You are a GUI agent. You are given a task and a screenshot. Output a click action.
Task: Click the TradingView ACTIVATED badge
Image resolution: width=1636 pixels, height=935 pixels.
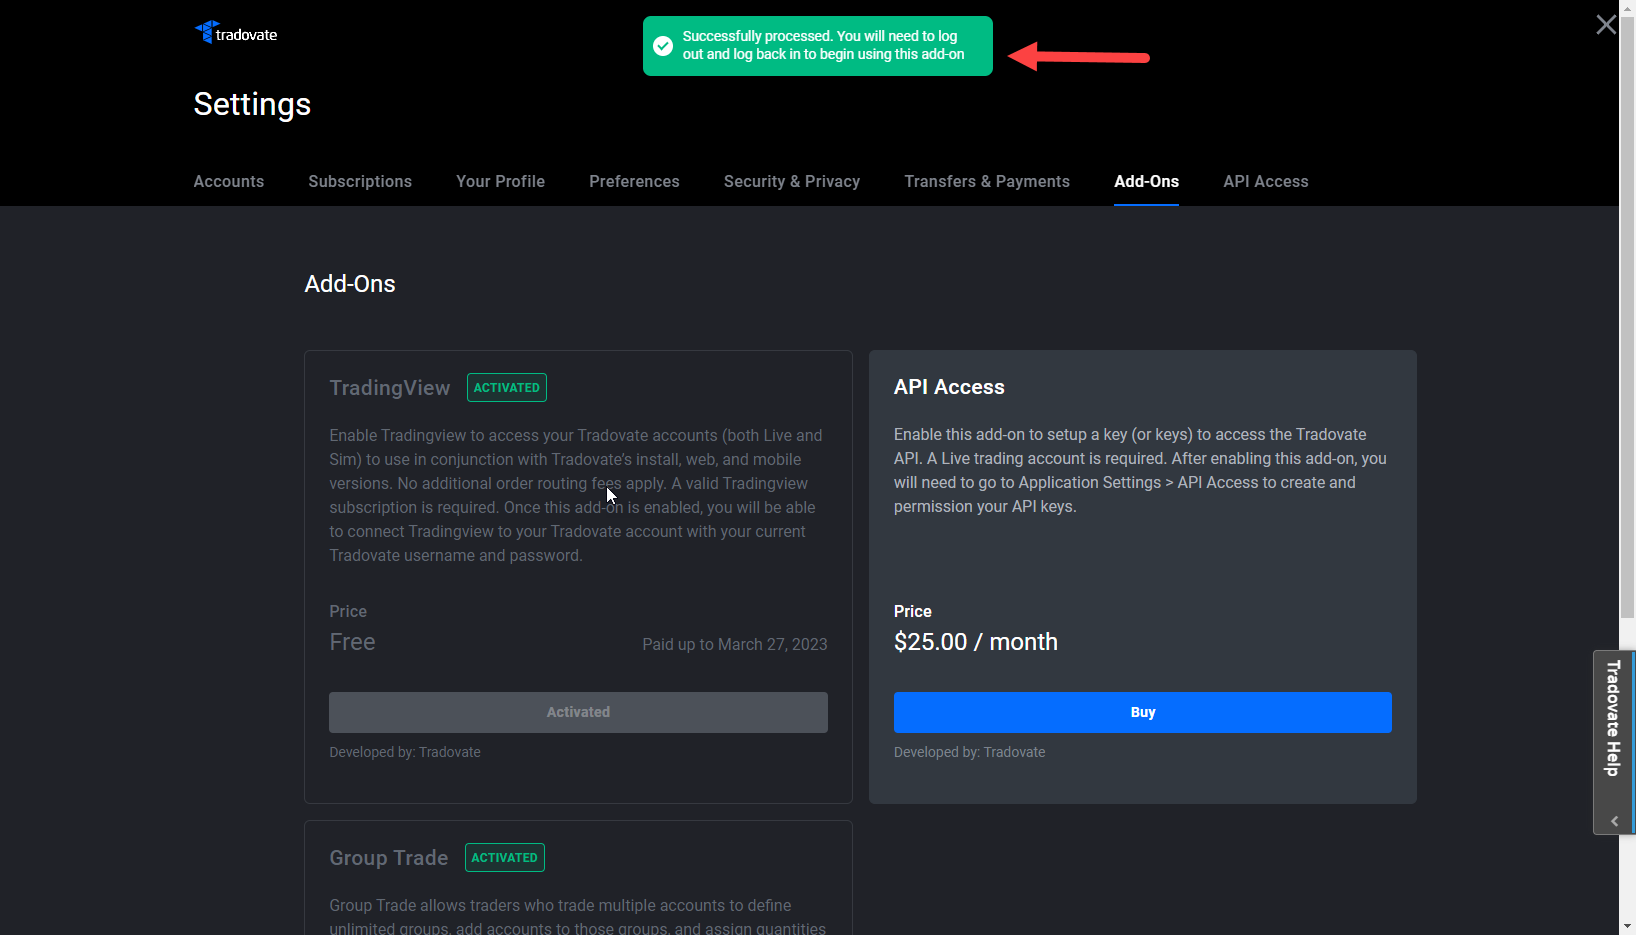[507, 387]
